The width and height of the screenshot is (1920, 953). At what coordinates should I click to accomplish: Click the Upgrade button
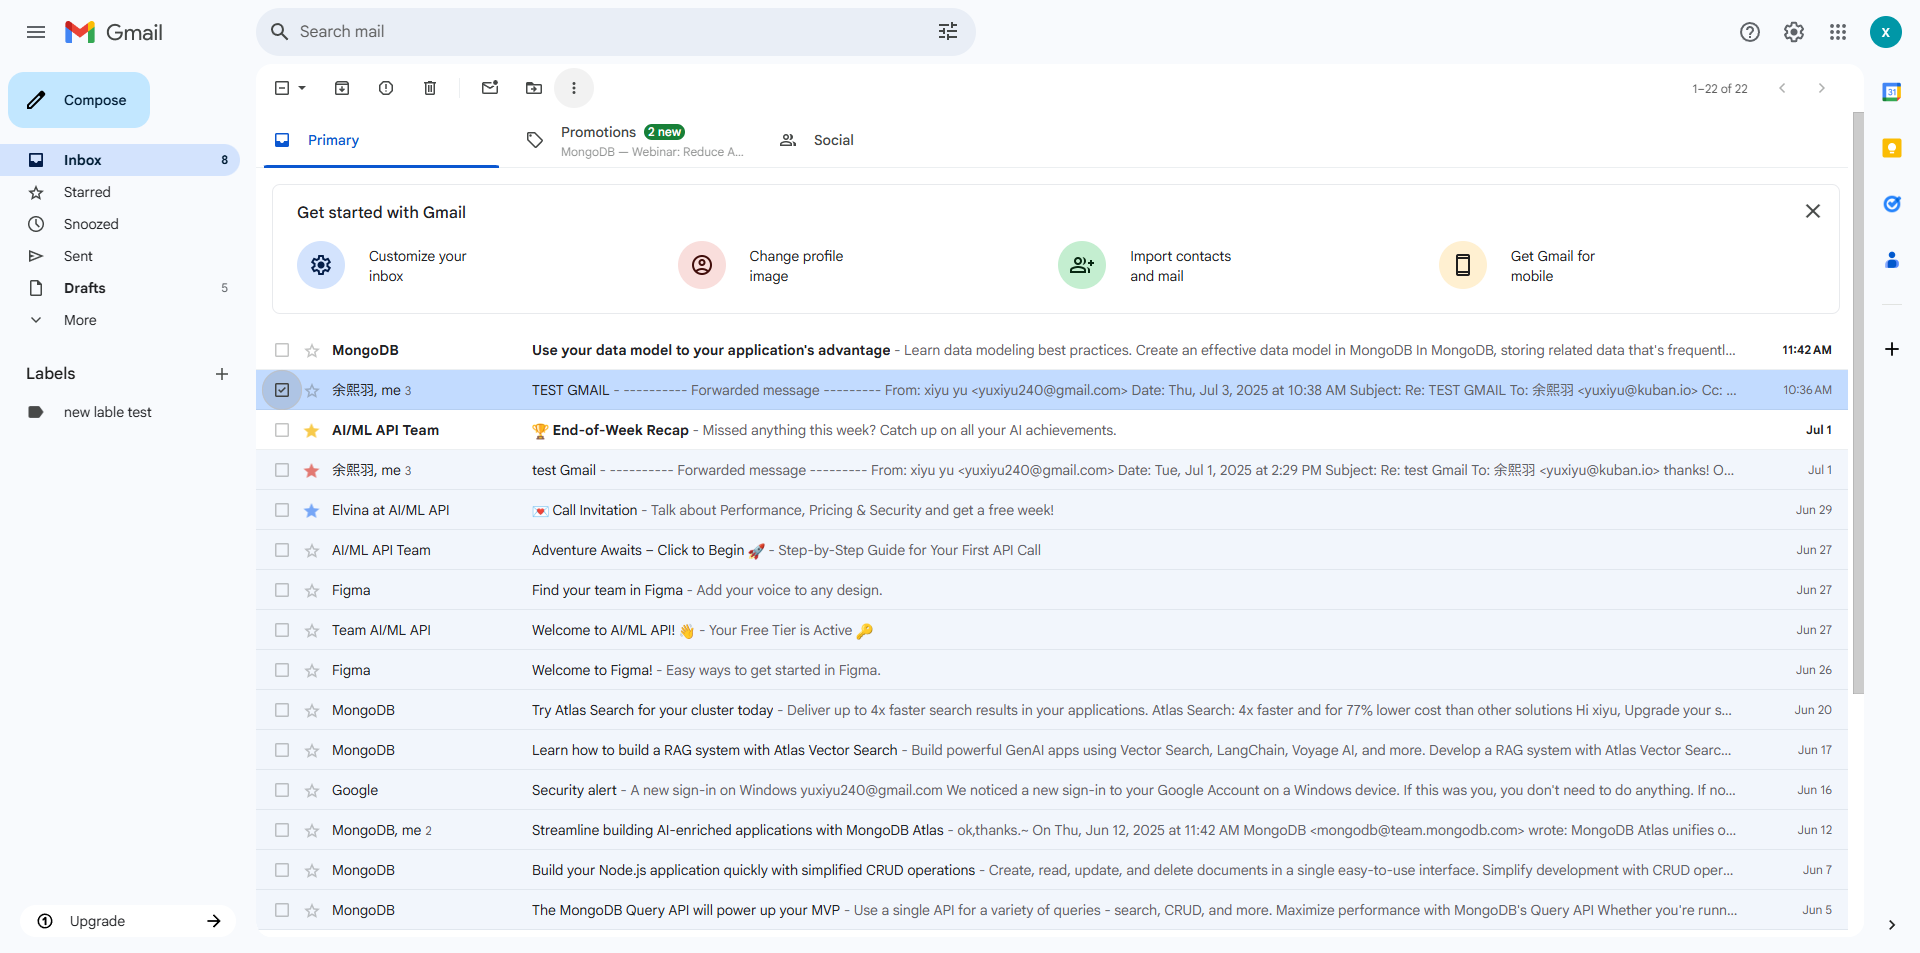tap(129, 921)
